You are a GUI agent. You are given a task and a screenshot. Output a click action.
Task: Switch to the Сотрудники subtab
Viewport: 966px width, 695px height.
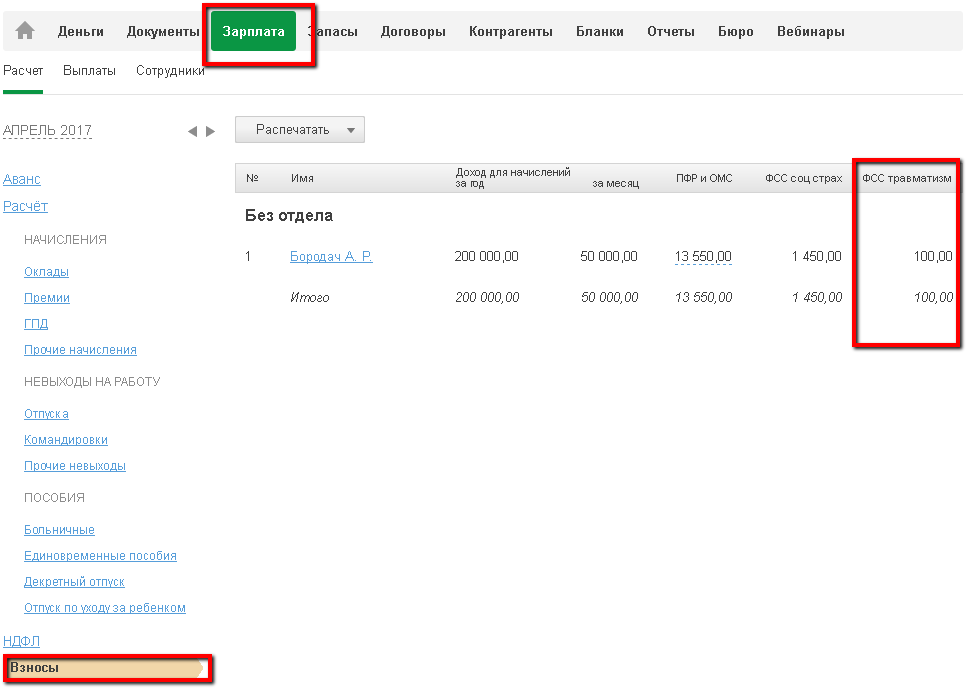(170, 71)
